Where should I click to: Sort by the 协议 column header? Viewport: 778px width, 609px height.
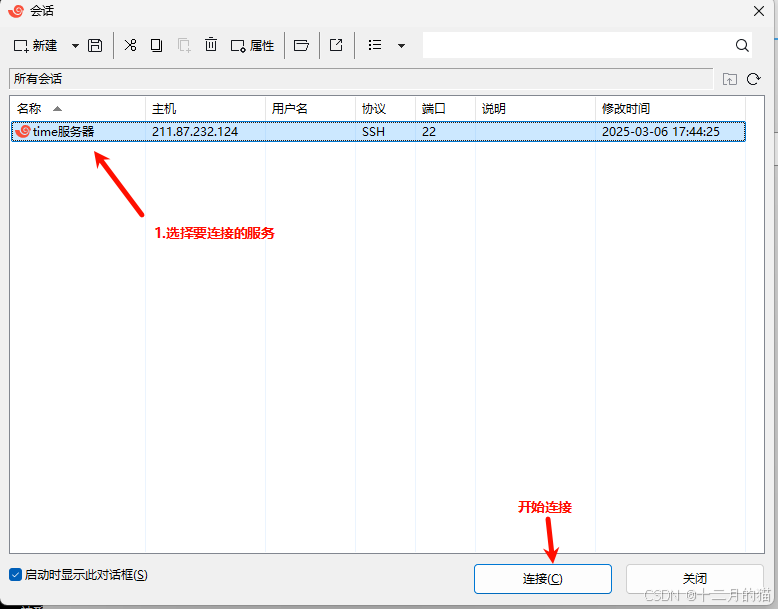pyautogui.click(x=386, y=108)
